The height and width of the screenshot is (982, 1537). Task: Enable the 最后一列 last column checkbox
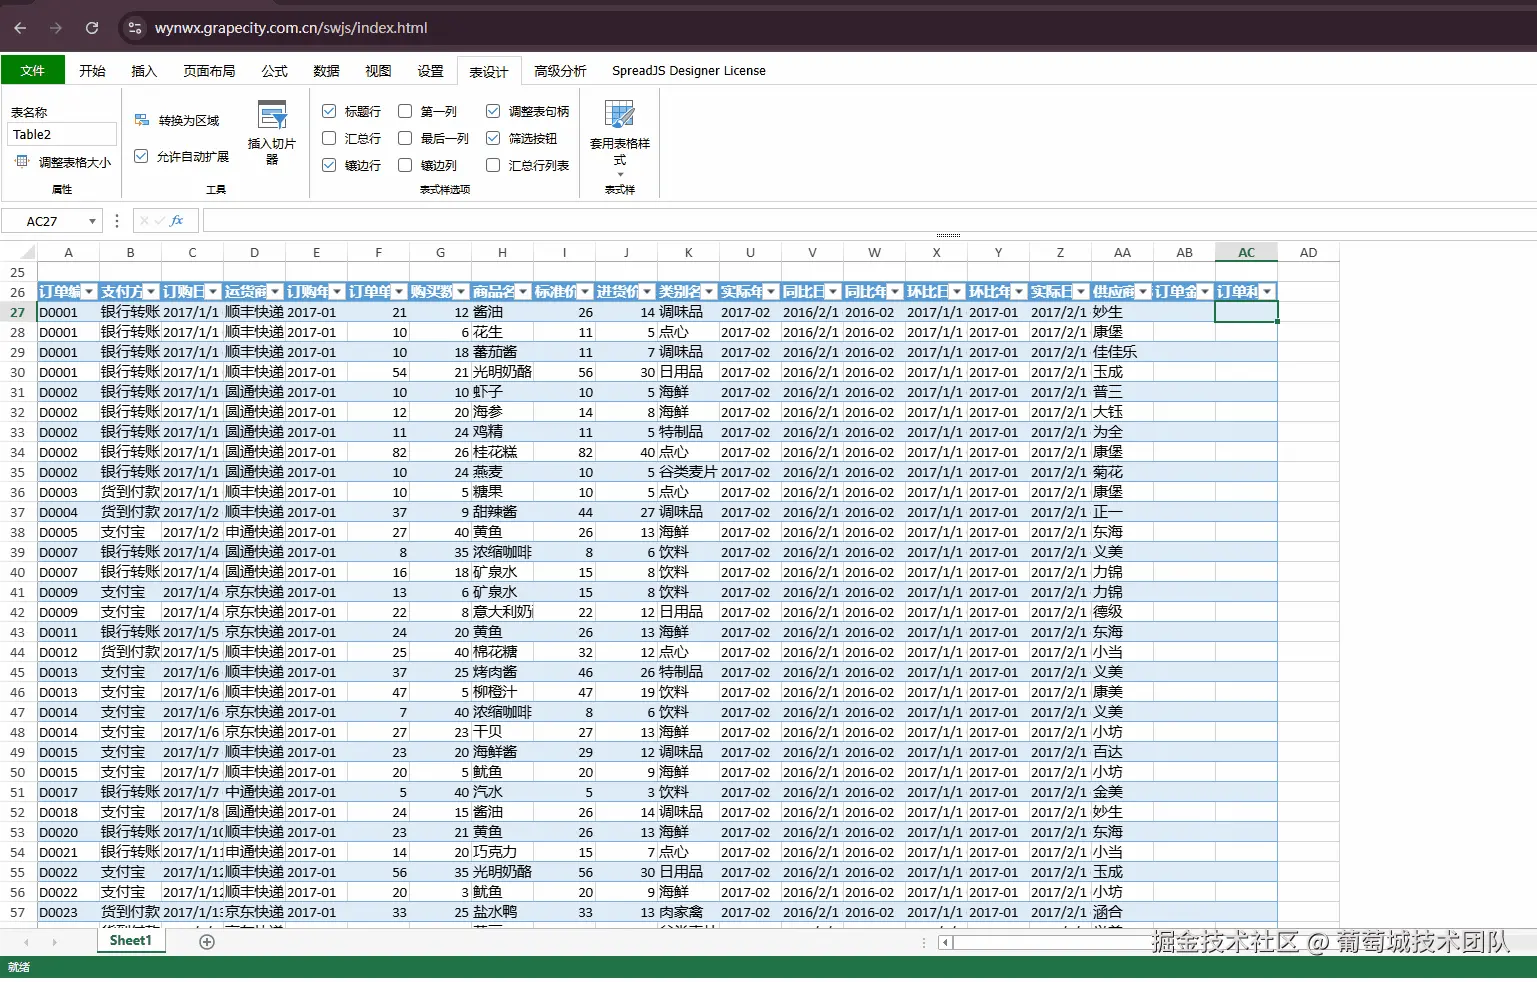[x=405, y=138]
